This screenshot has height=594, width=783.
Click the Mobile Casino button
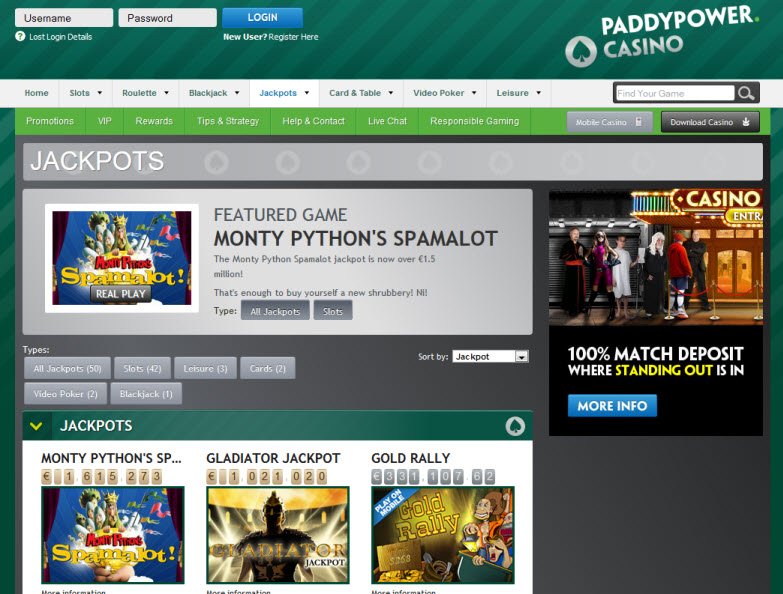609,122
